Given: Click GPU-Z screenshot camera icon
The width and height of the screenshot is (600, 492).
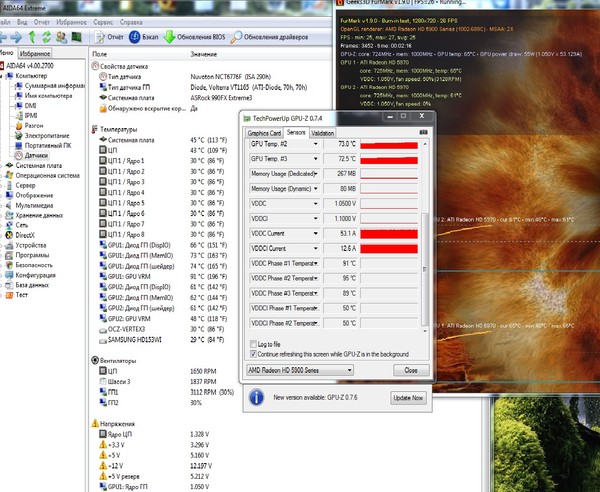Looking at the screenshot, I should 423,132.
